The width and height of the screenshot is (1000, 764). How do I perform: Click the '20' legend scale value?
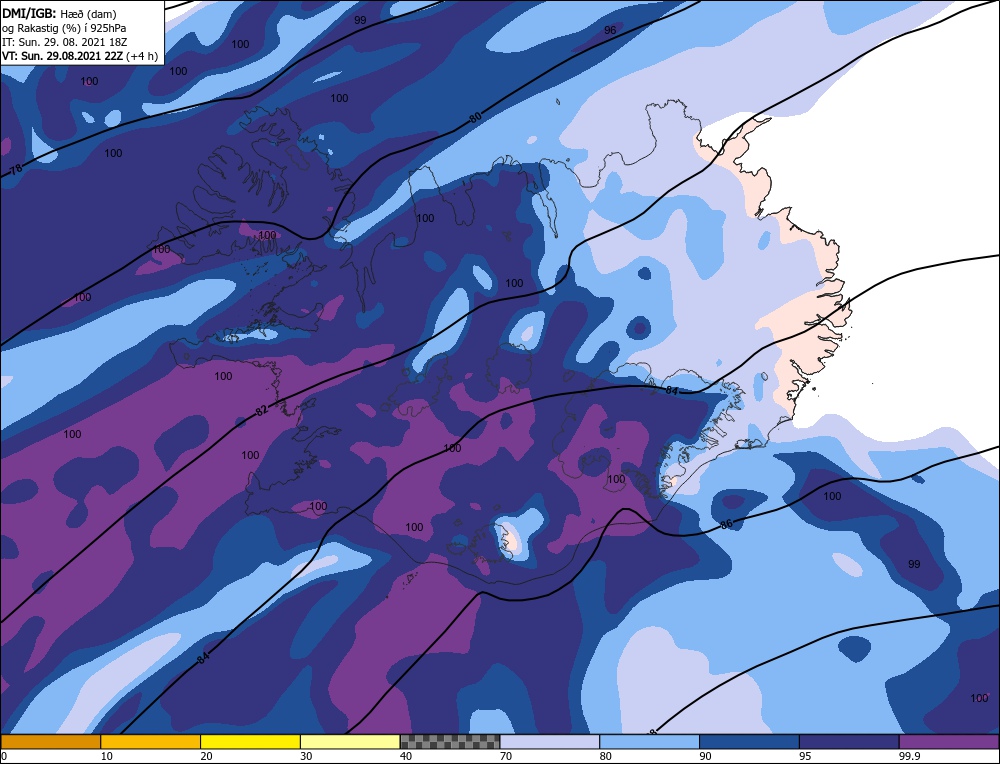(x=206, y=756)
